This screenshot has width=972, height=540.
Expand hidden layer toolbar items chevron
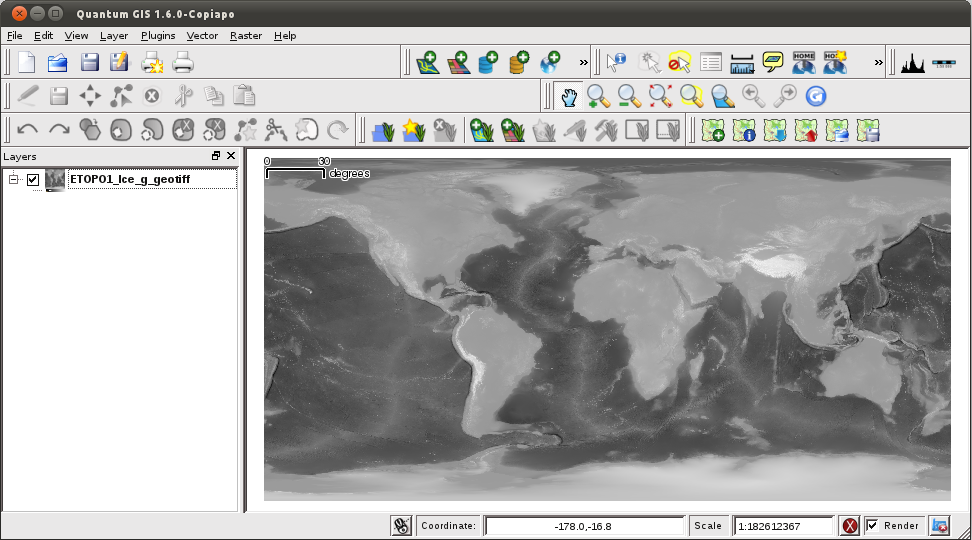(583, 63)
